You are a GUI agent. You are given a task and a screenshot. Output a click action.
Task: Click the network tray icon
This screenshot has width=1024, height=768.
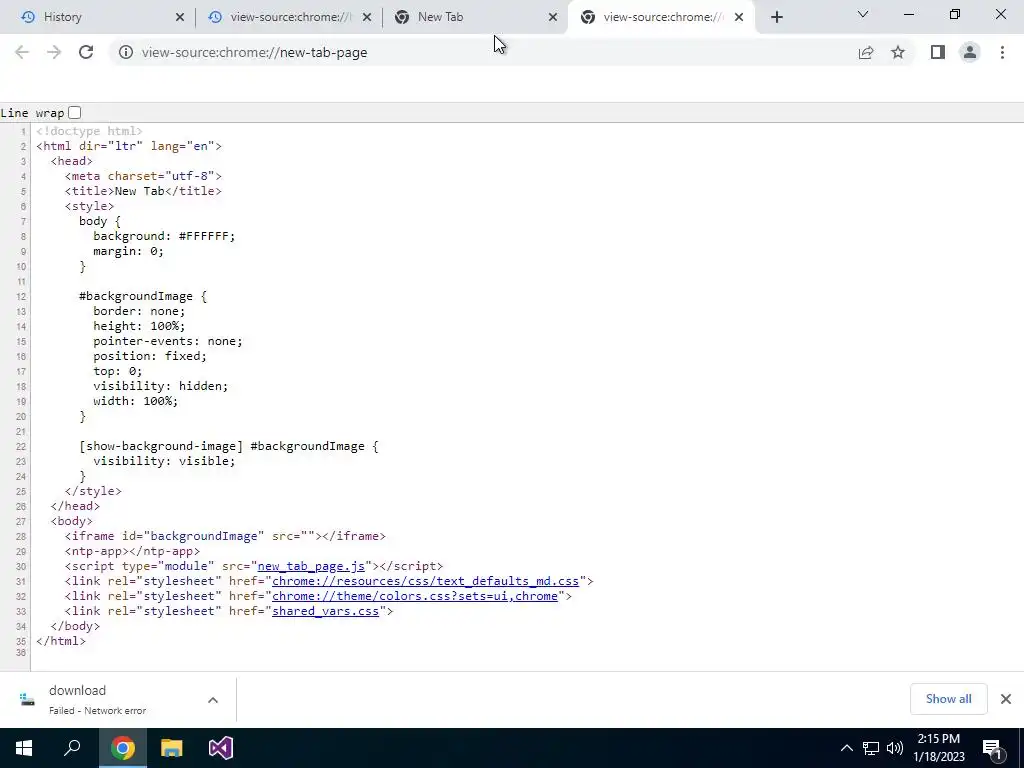click(871, 748)
